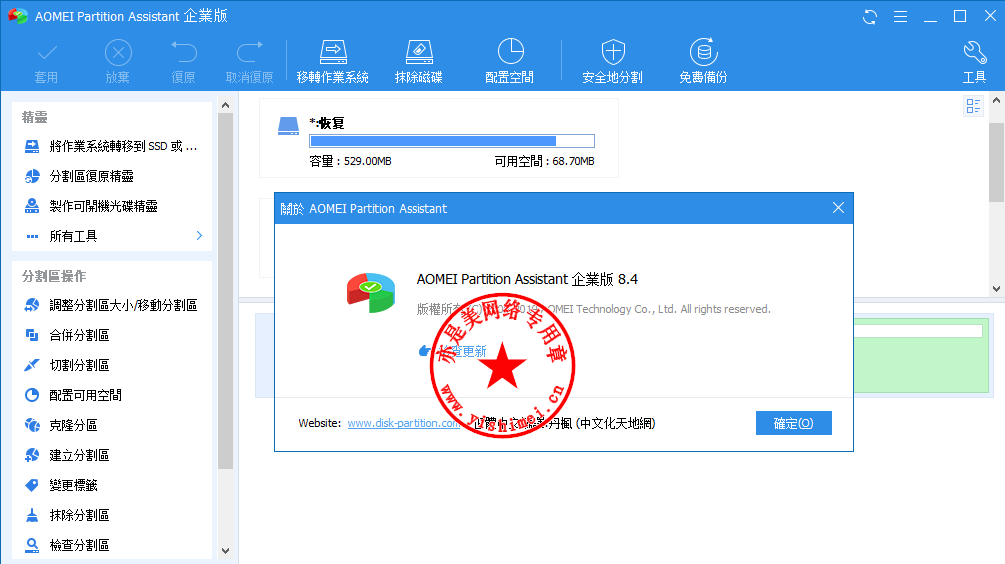The width and height of the screenshot is (1005, 564).
Task: Click the refresh icon in title bar
Action: point(870,17)
